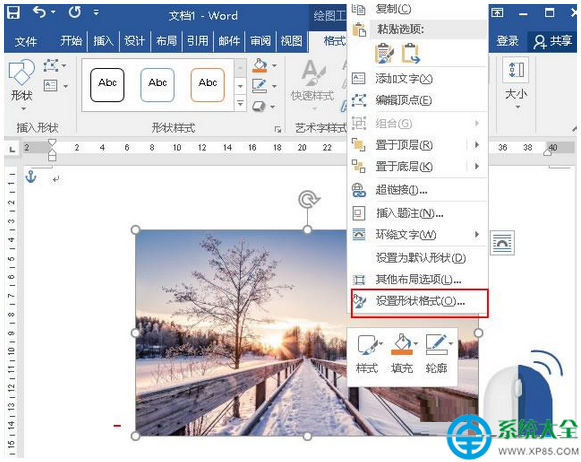Choose the paste keep source formatting icon
The width and height of the screenshot is (581, 462).
click(x=384, y=54)
